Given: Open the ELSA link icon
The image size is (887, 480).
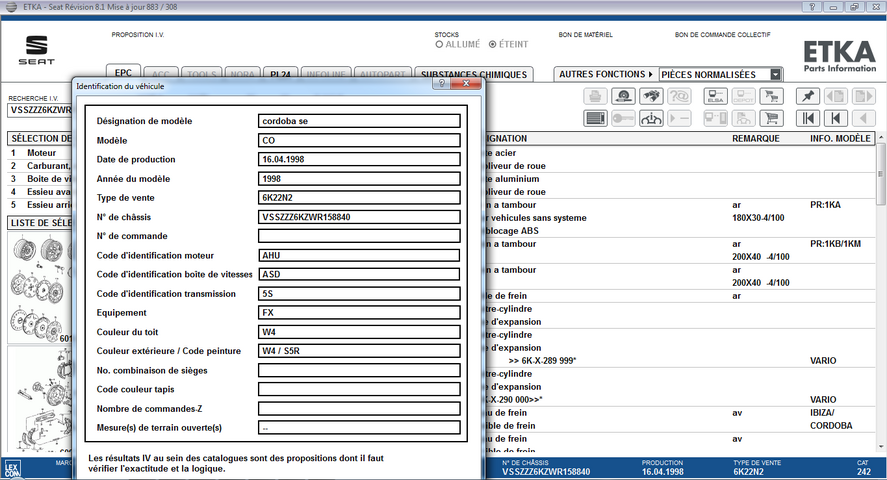Looking at the screenshot, I should point(716,97).
